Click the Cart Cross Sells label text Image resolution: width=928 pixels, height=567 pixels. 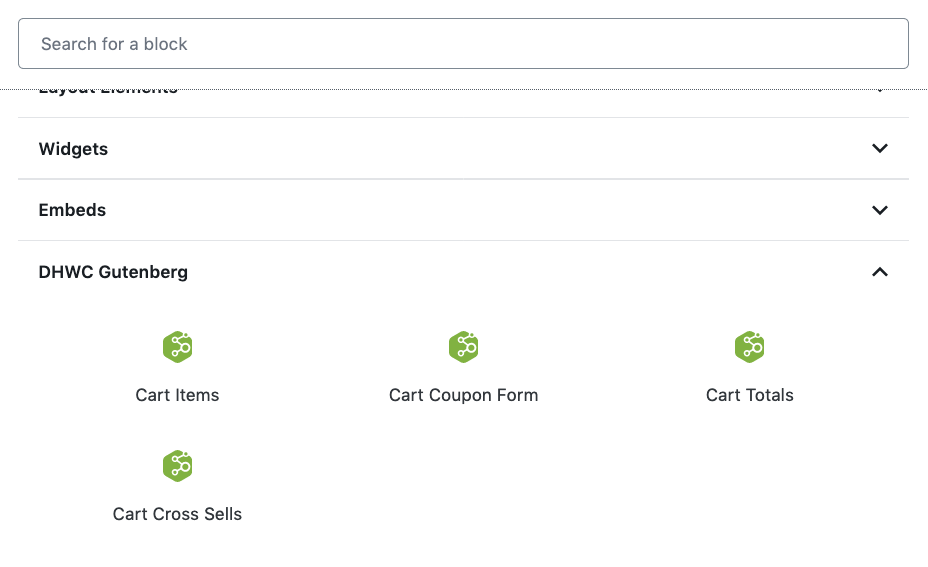(177, 514)
